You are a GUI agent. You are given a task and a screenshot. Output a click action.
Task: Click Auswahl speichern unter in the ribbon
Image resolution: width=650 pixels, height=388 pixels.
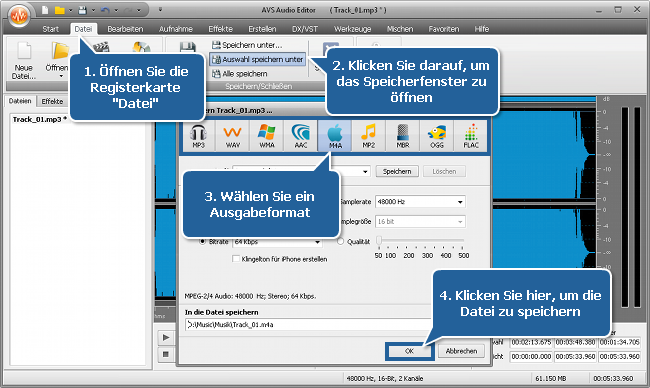(x=257, y=59)
